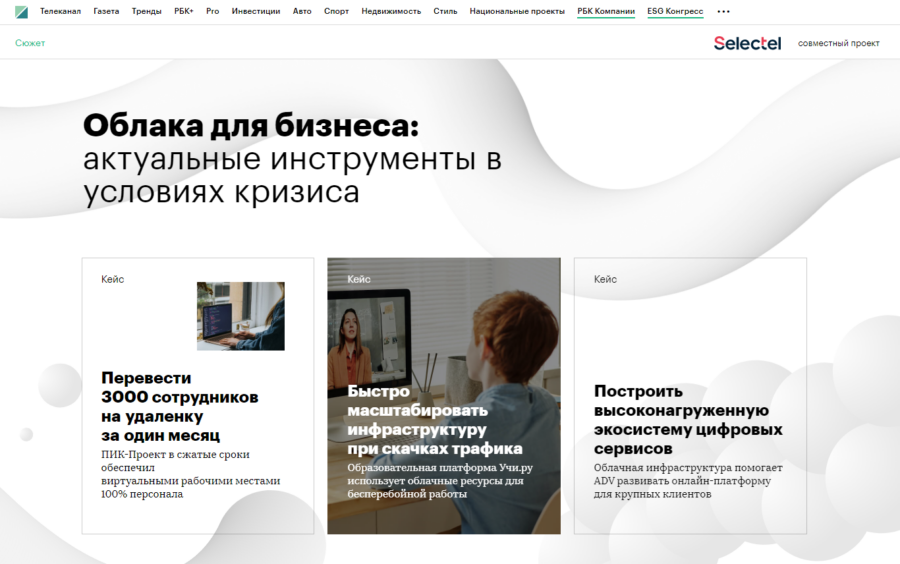The image size is (900, 564).
Task: Go to РБК Компании
Action: point(606,11)
